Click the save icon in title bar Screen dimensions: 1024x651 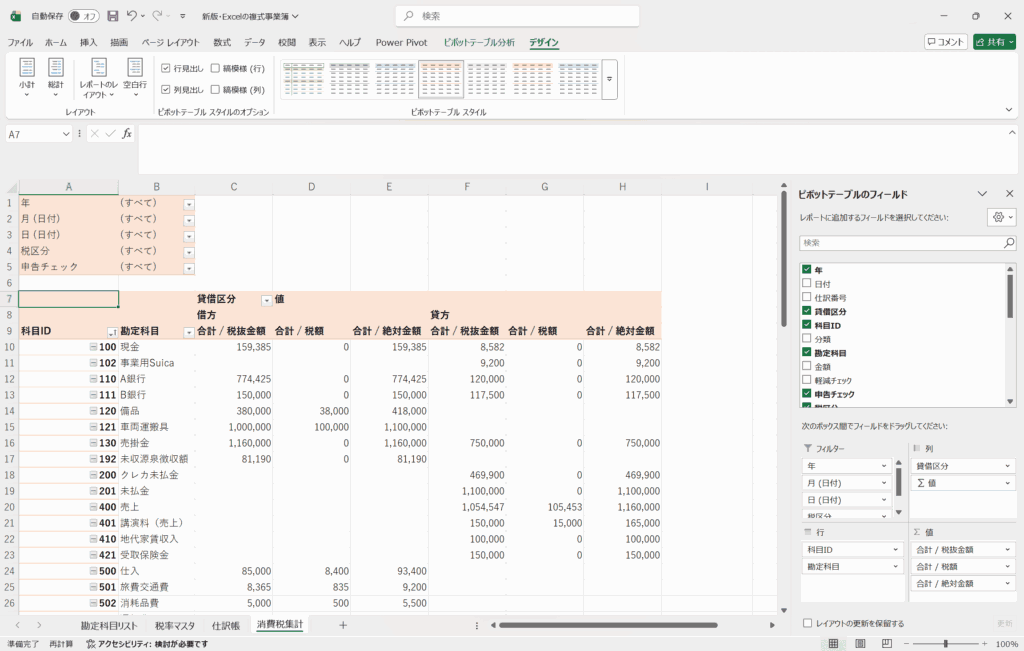(x=112, y=16)
